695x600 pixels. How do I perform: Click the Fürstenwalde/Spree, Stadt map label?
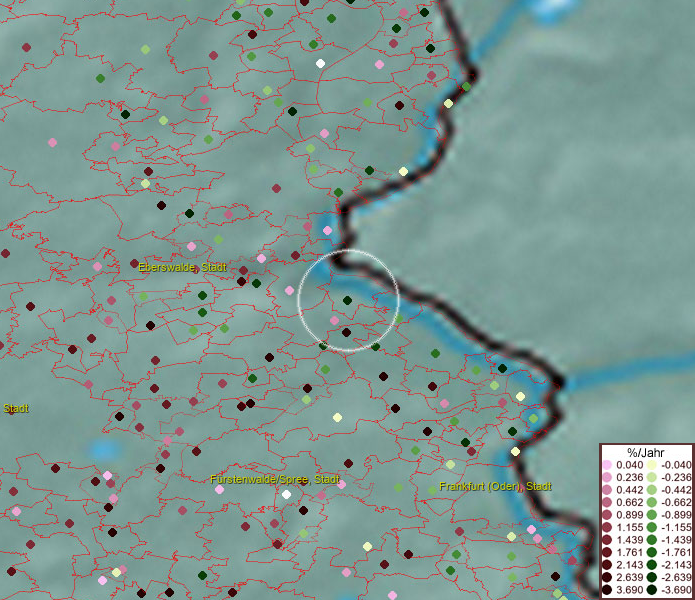coord(275,479)
